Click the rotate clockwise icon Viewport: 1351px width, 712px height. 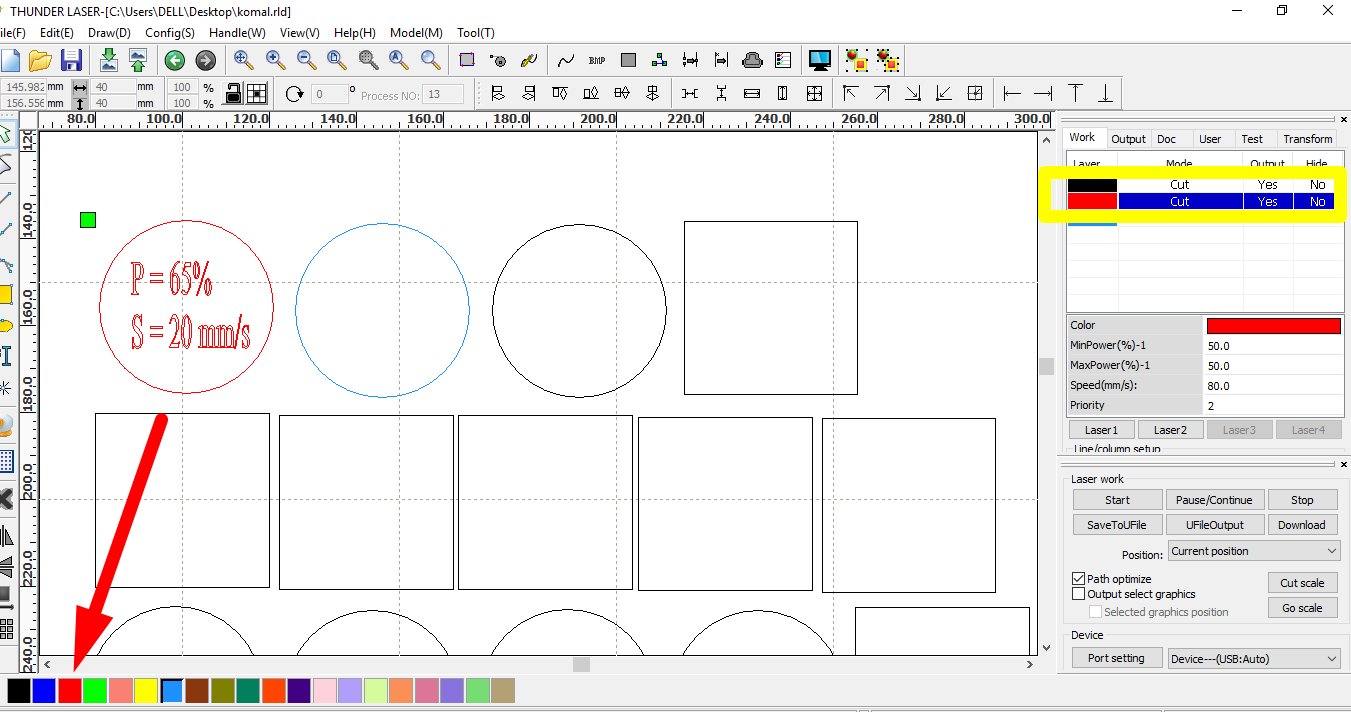tap(294, 94)
